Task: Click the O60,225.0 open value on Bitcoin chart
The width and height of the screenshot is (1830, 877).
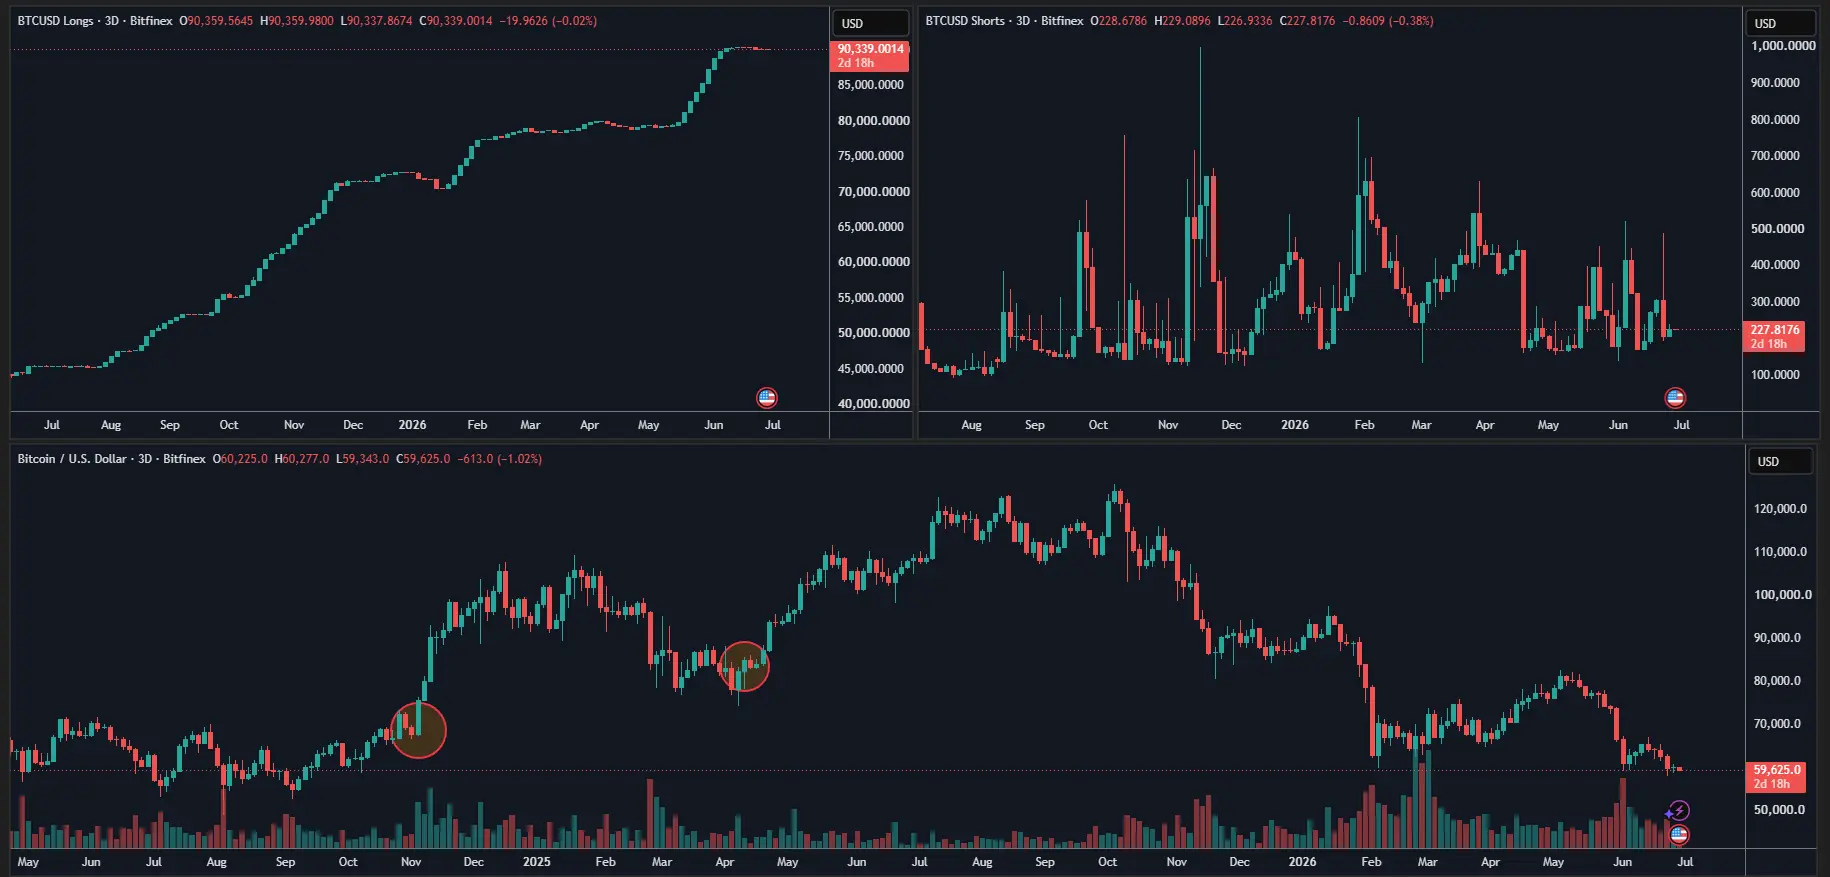Action: [240, 459]
